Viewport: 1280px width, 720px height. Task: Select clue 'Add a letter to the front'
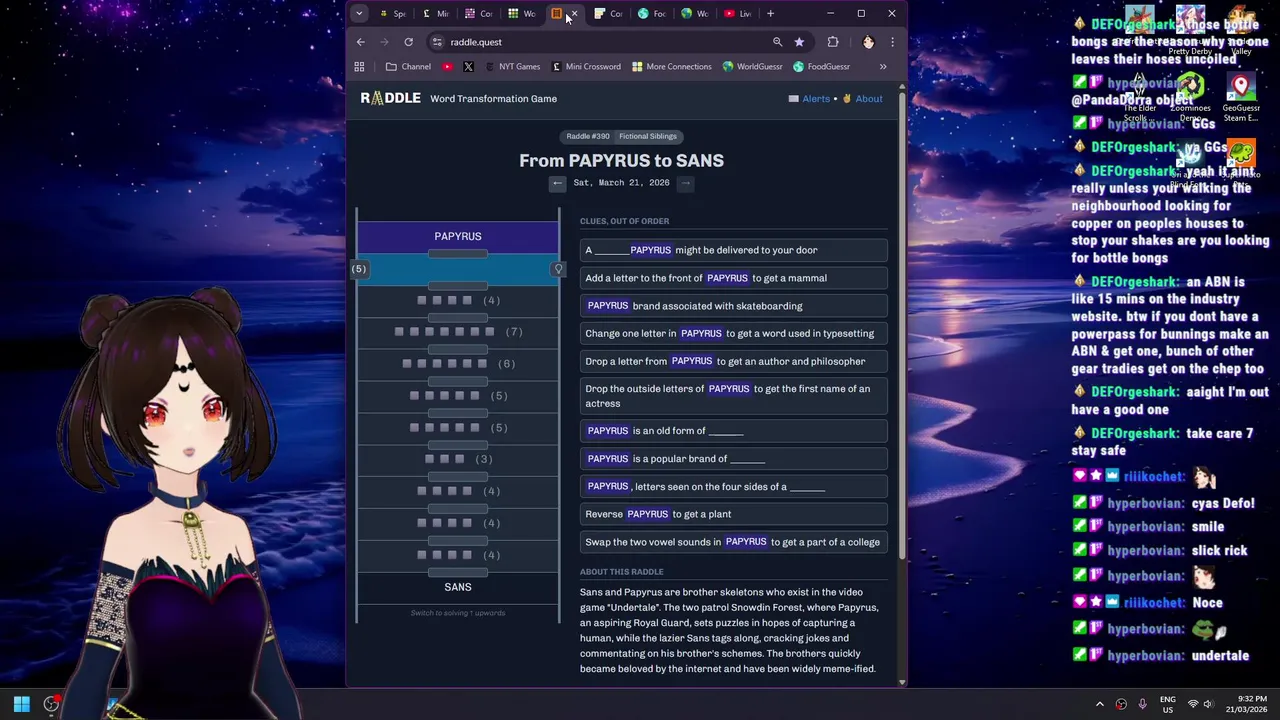pos(733,278)
